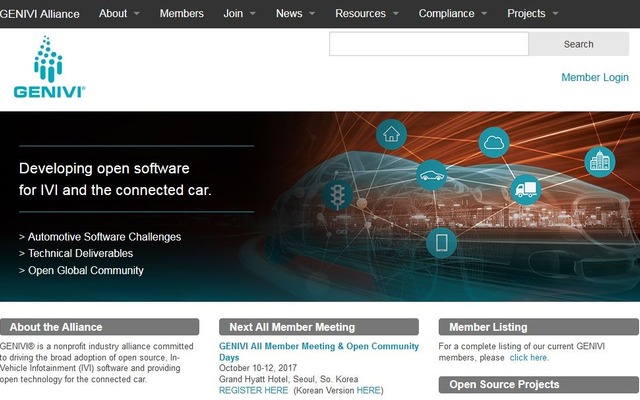Click the Open Source Projects heading
The width and height of the screenshot is (640, 400).
(x=539, y=384)
